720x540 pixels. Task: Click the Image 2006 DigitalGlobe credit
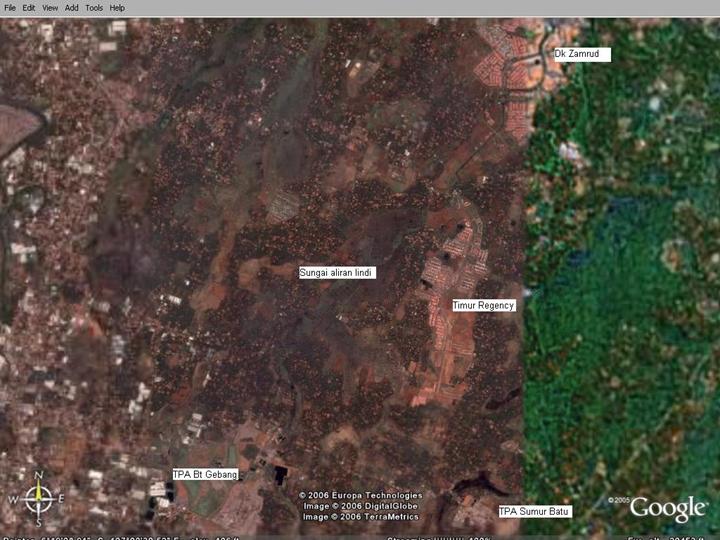[x=360, y=506]
